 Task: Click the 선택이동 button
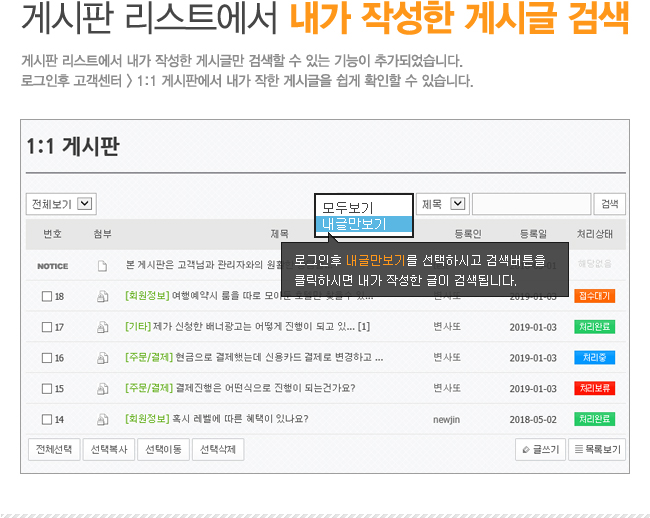[x=163, y=449]
